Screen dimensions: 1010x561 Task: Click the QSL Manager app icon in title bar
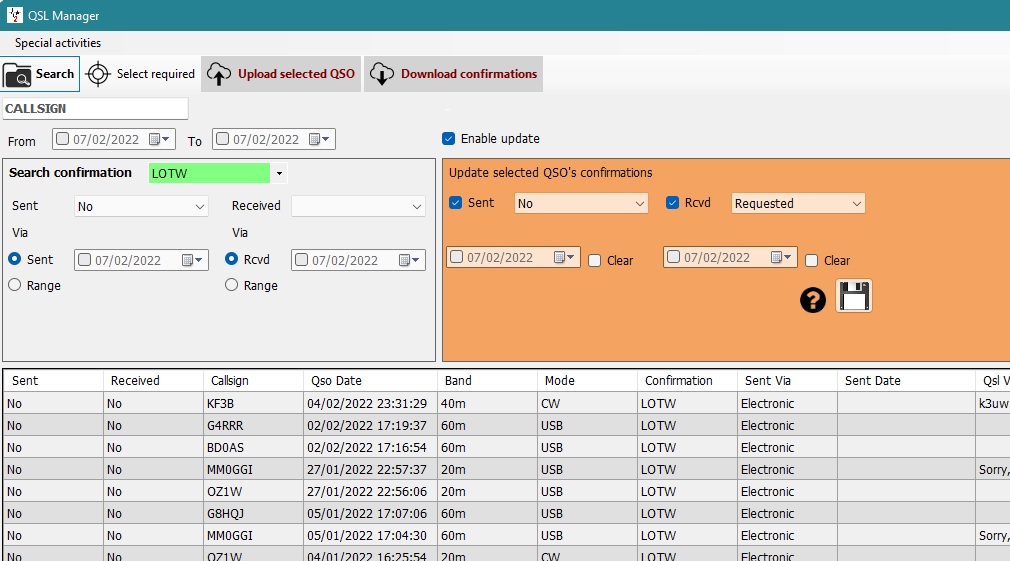[x=14, y=15]
